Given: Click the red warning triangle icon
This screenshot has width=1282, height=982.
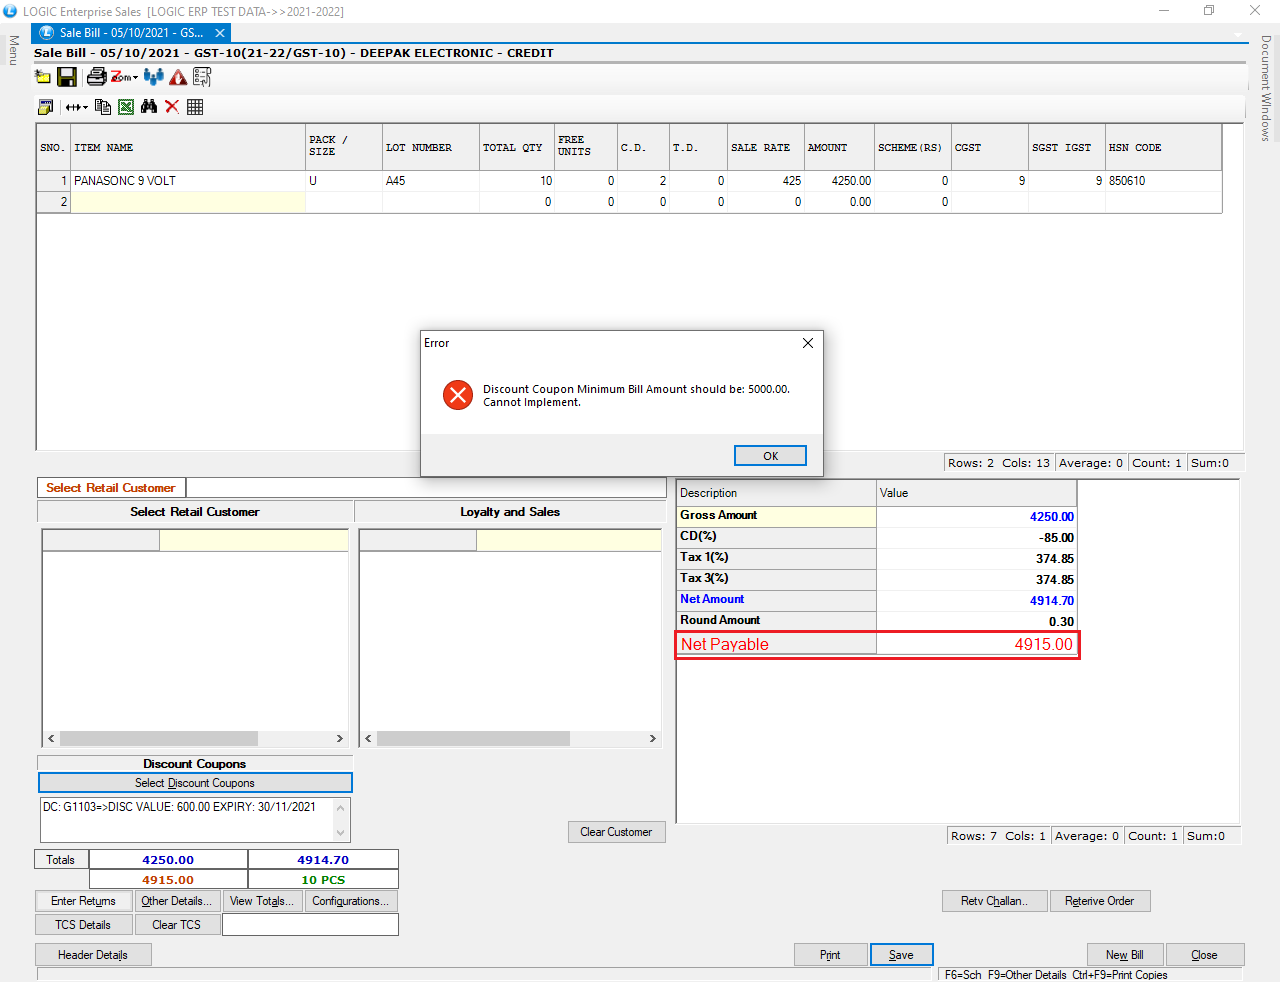Looking at the screenshot, I should 178,77.
